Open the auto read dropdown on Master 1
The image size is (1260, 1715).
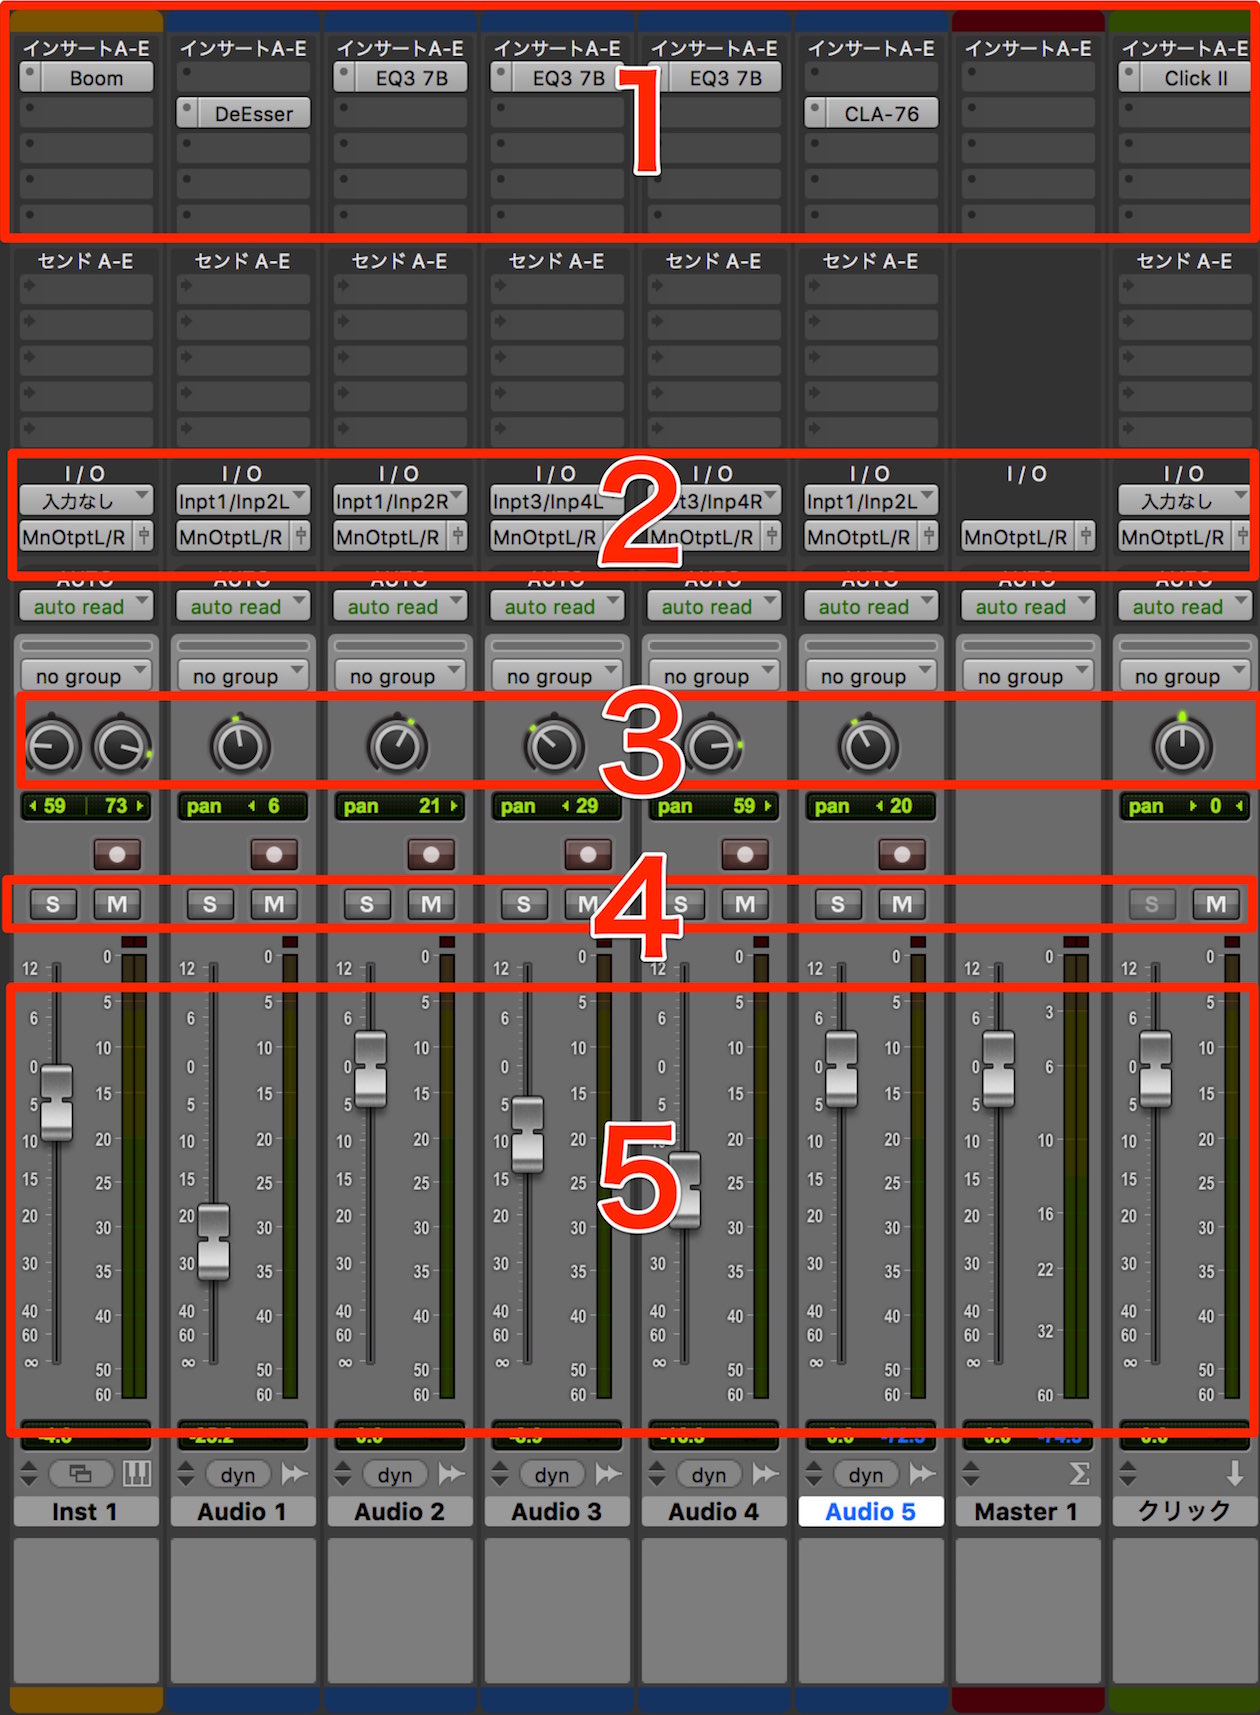[x=1028, y=606]
